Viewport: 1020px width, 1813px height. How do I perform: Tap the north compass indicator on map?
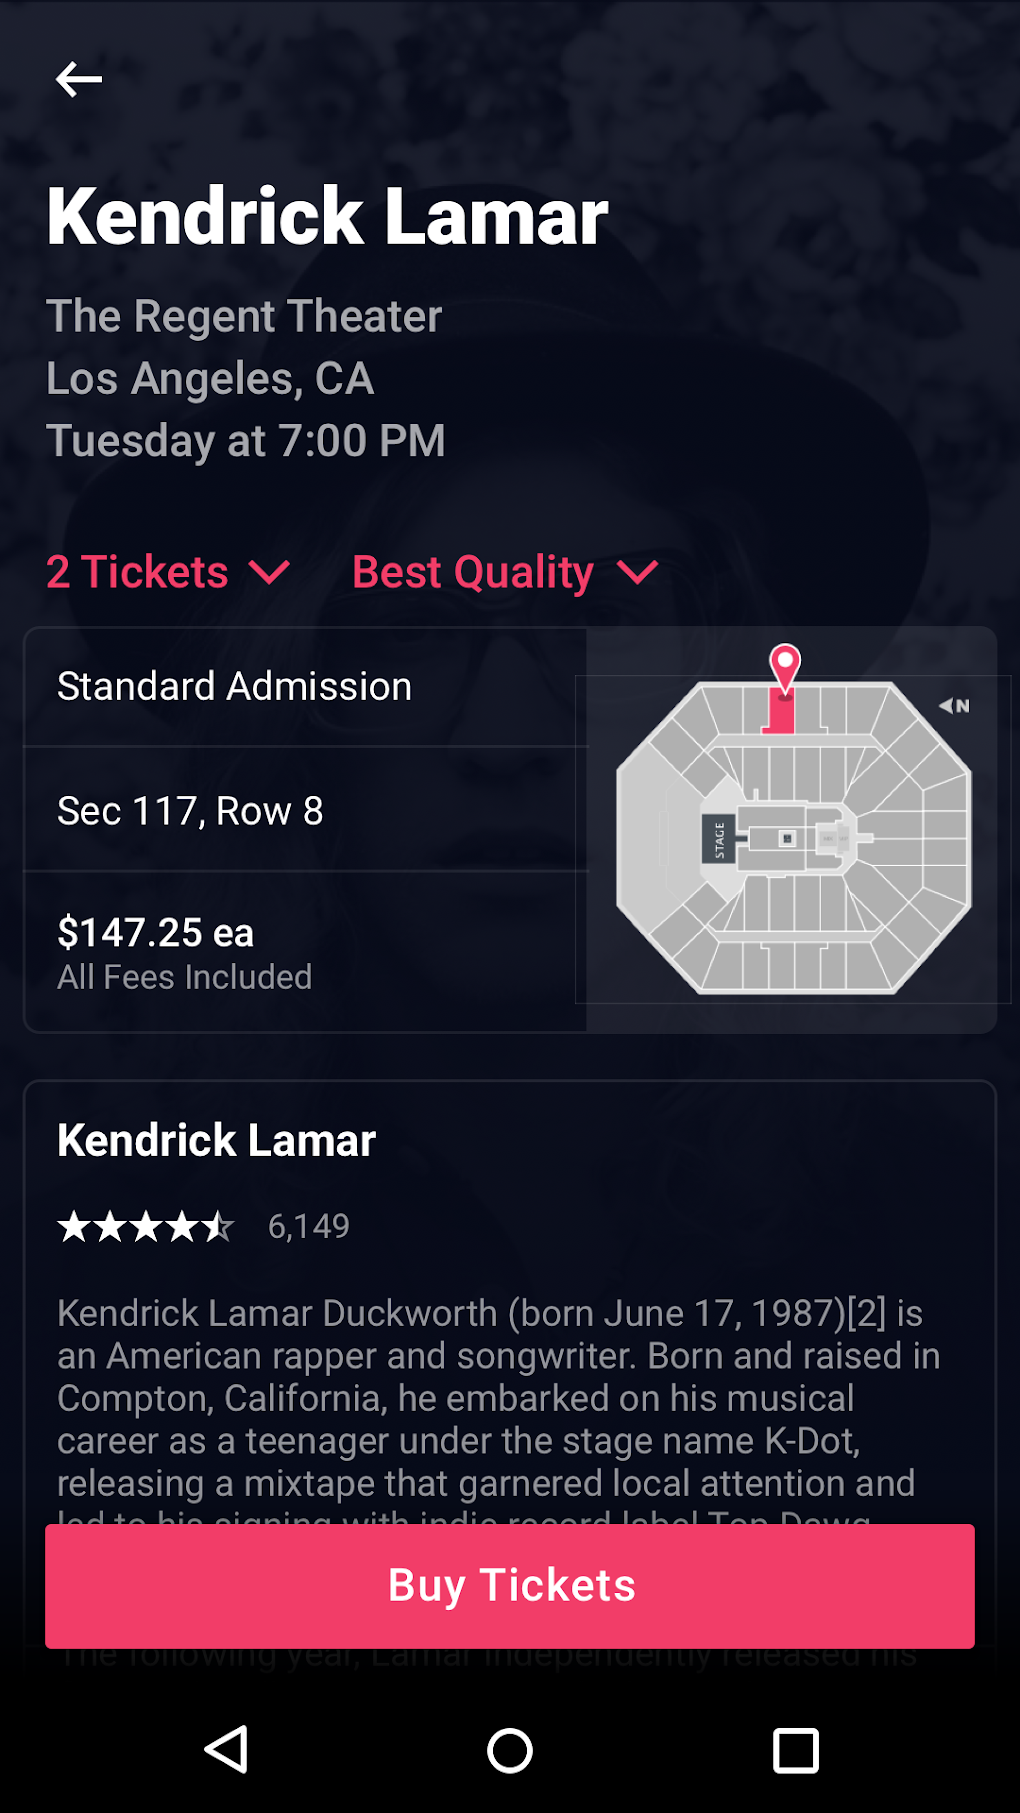pos(954,706)
